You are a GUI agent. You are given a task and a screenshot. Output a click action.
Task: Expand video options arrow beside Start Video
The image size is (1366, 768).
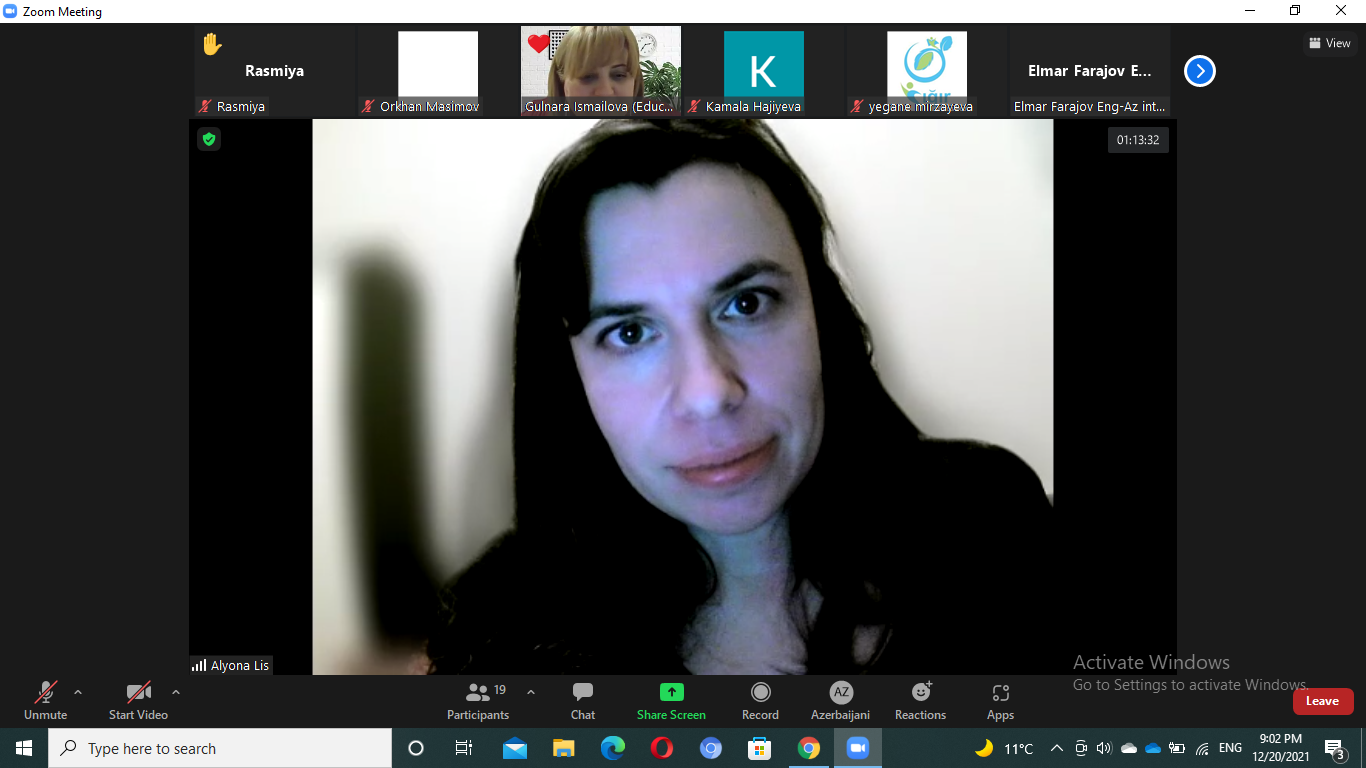click(176, 692)
